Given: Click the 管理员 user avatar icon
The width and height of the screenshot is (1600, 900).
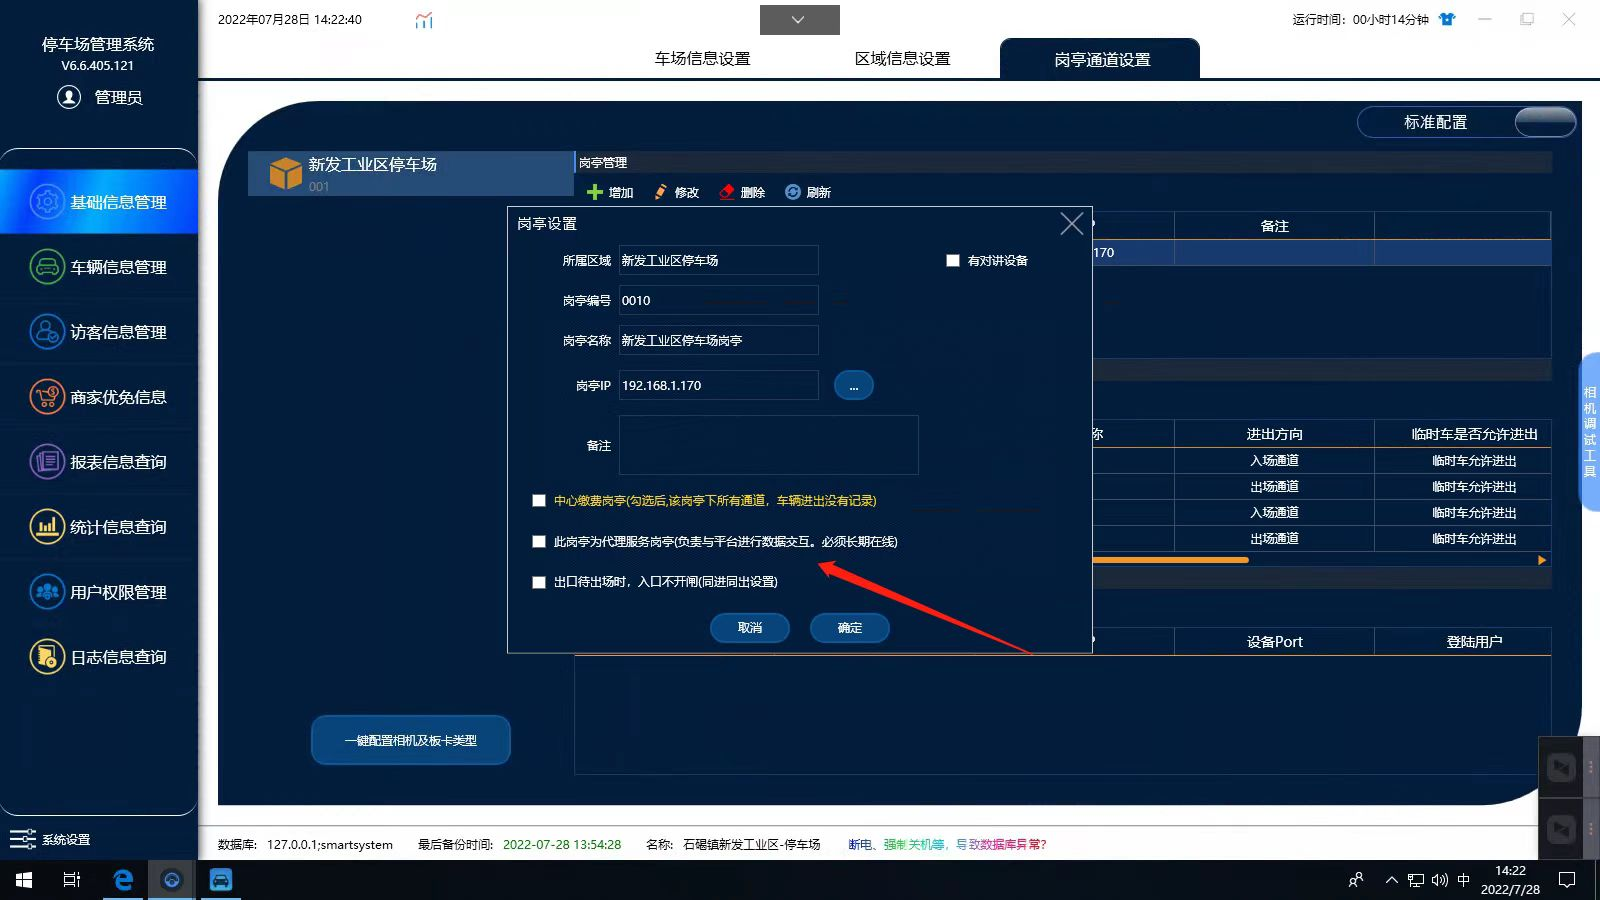Looking at the screenshot, I should point(69,97).
